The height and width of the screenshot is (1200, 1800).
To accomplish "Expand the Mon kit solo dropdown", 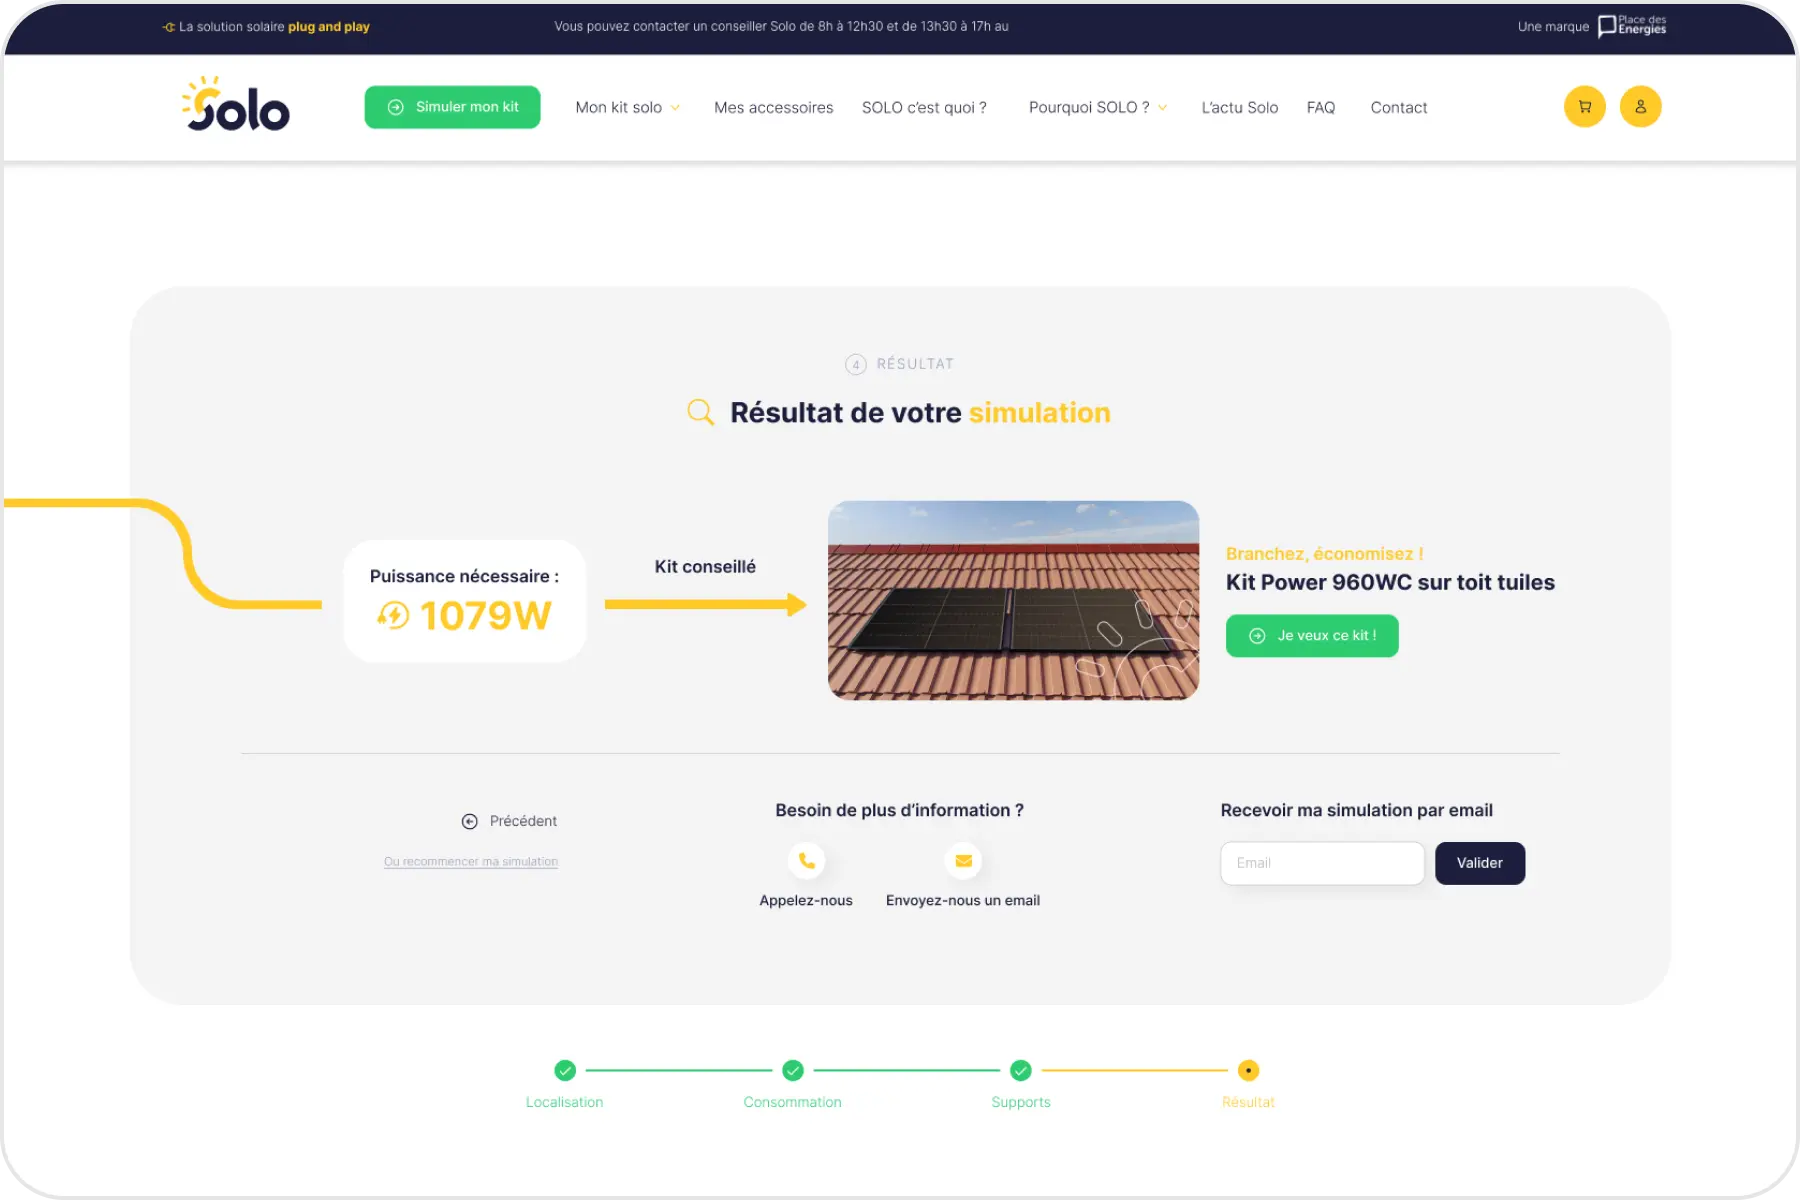I will pyautogui.click(x=627, y=107).
